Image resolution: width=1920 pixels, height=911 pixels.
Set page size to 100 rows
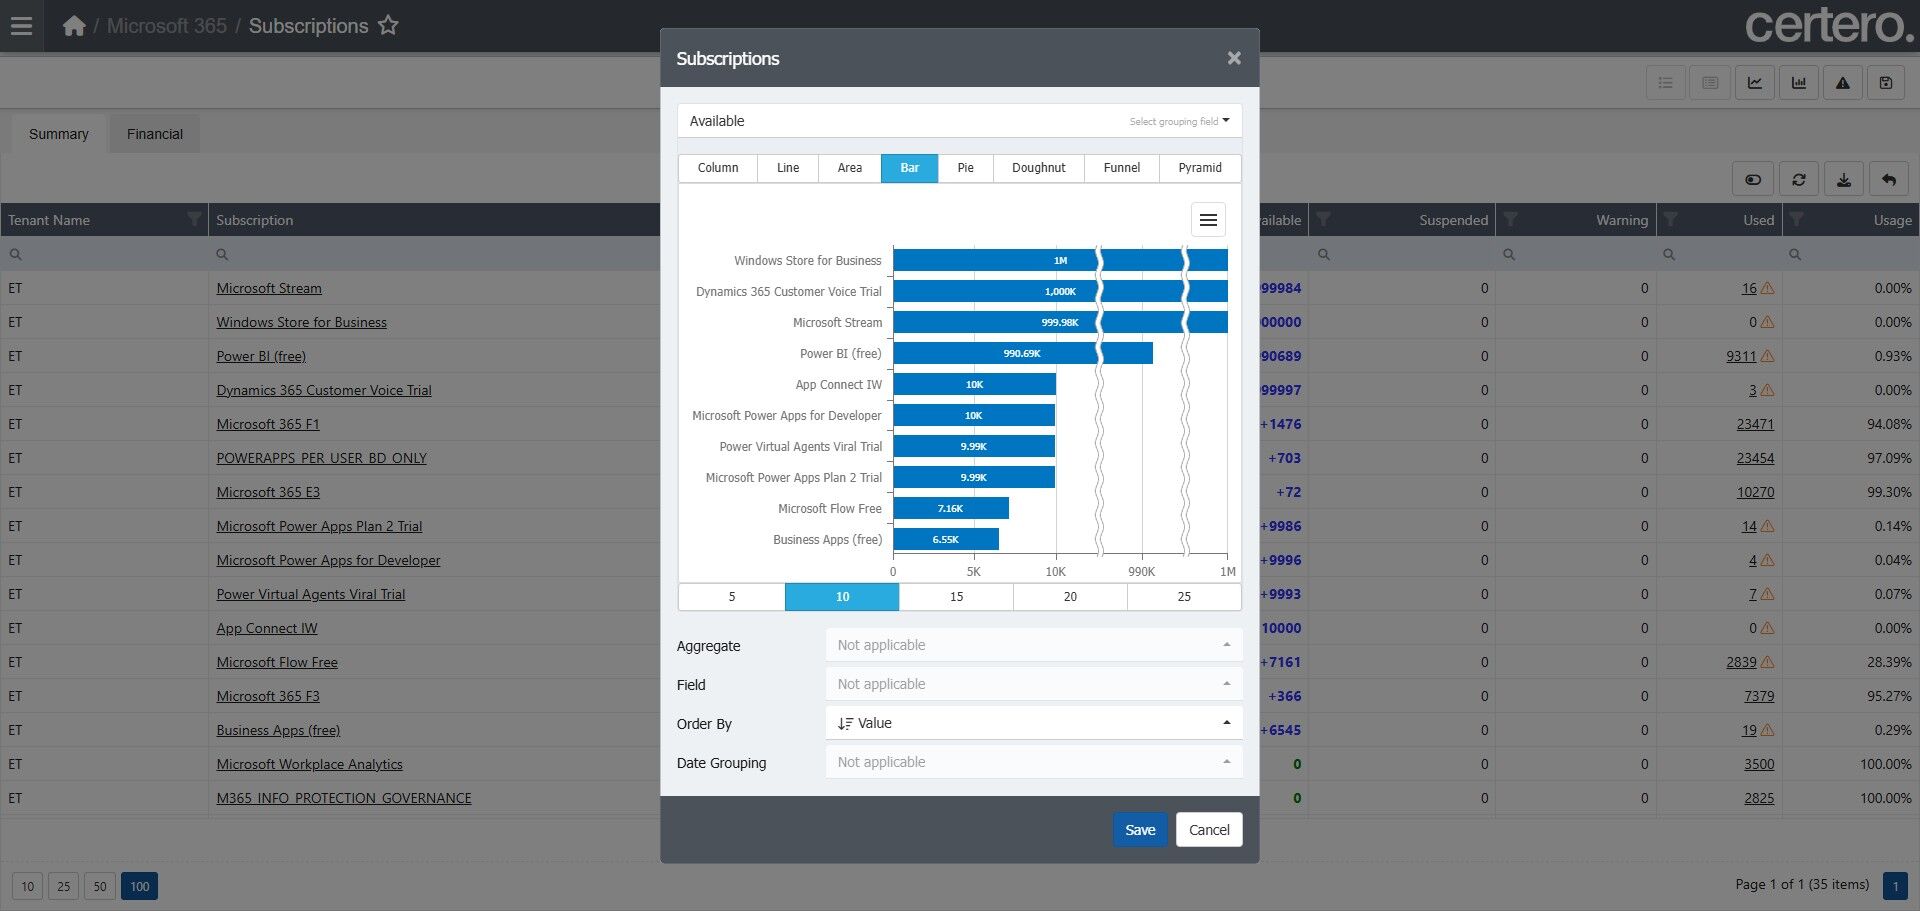click(139, 886)
